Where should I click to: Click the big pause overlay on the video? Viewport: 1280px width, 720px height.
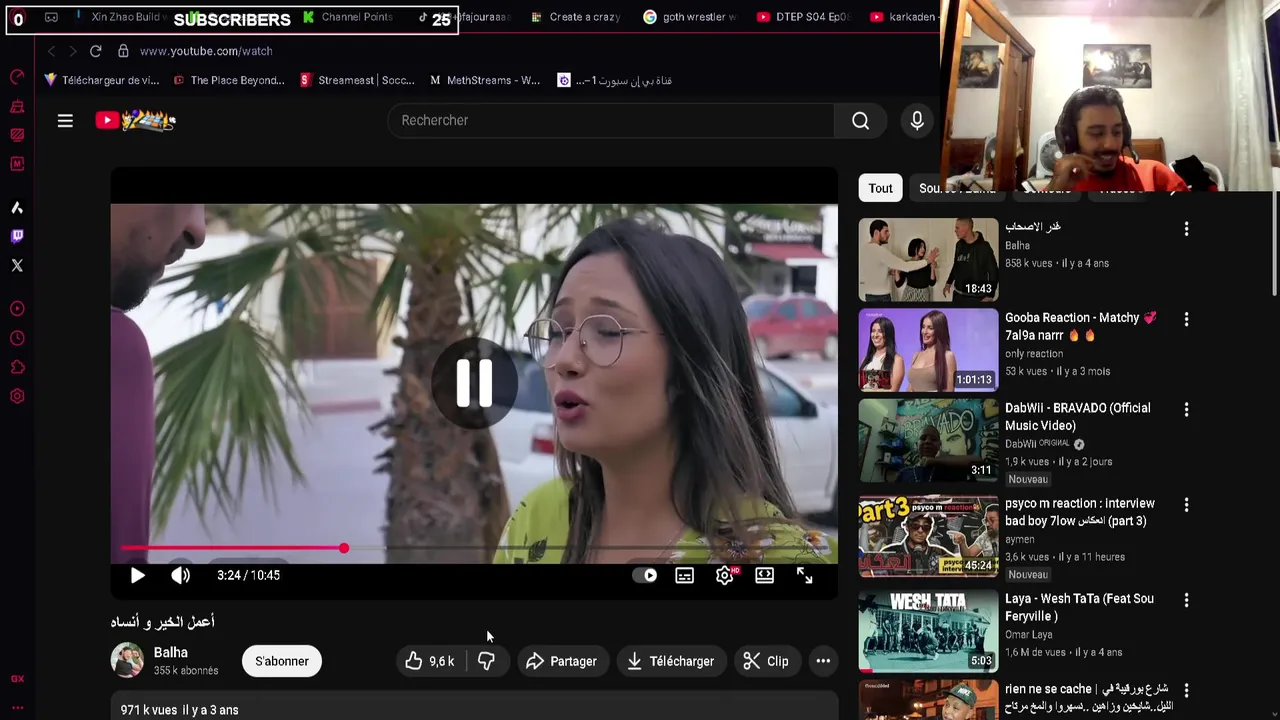[x=474, y=383]
